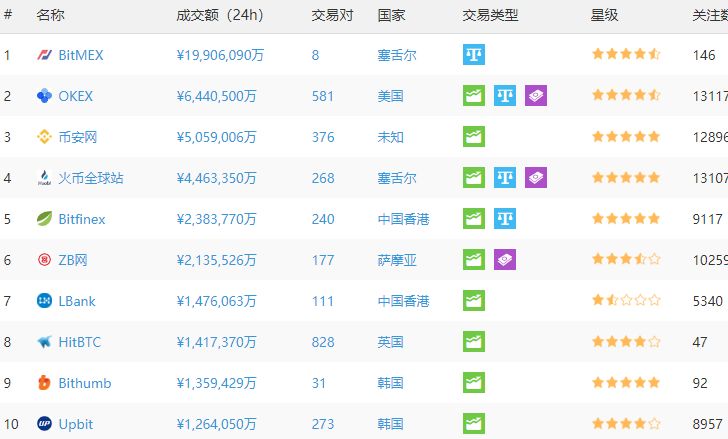Click BitMEX's blue futures scale icon
Viewport: 728px width, 439px height.
[474, 55]
